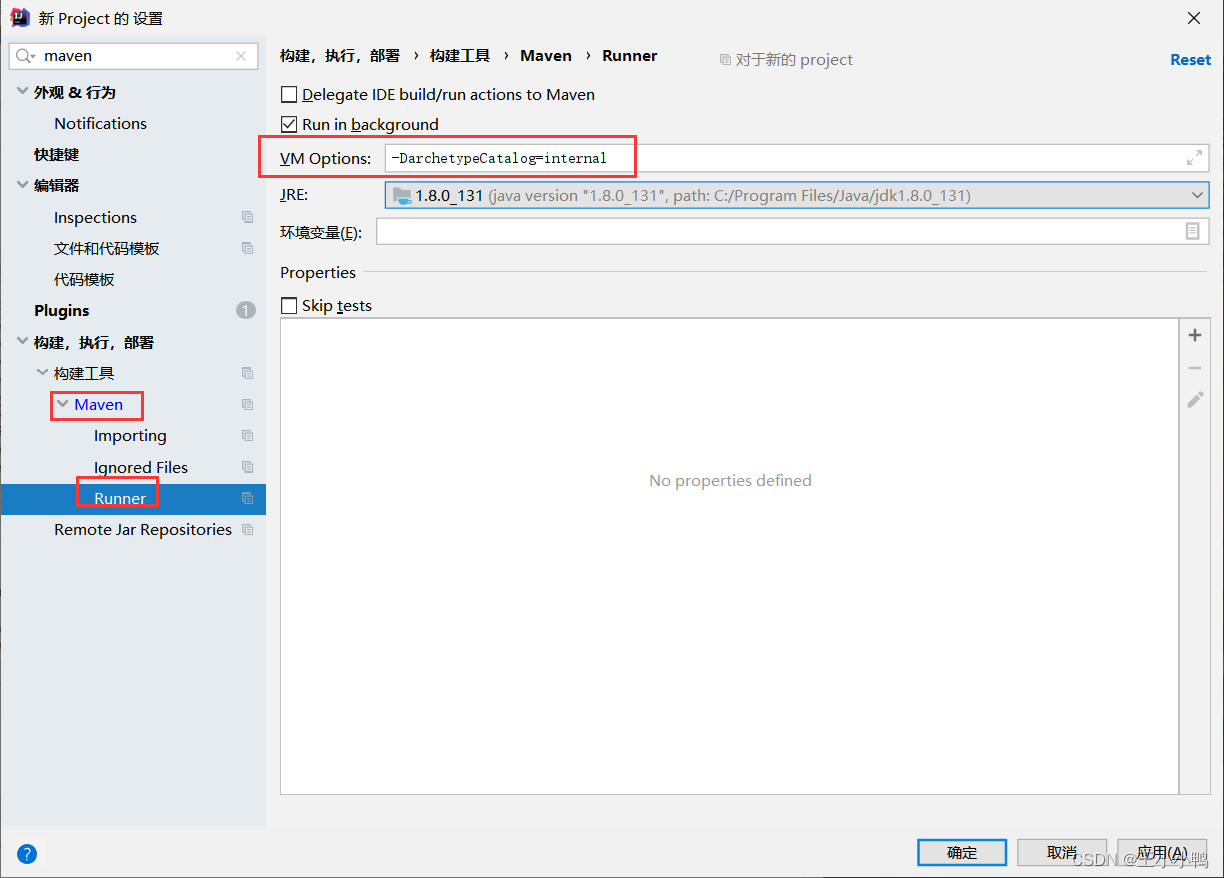Open 代码模板 settings page
1224x878 pixels.
coord(84,279)
